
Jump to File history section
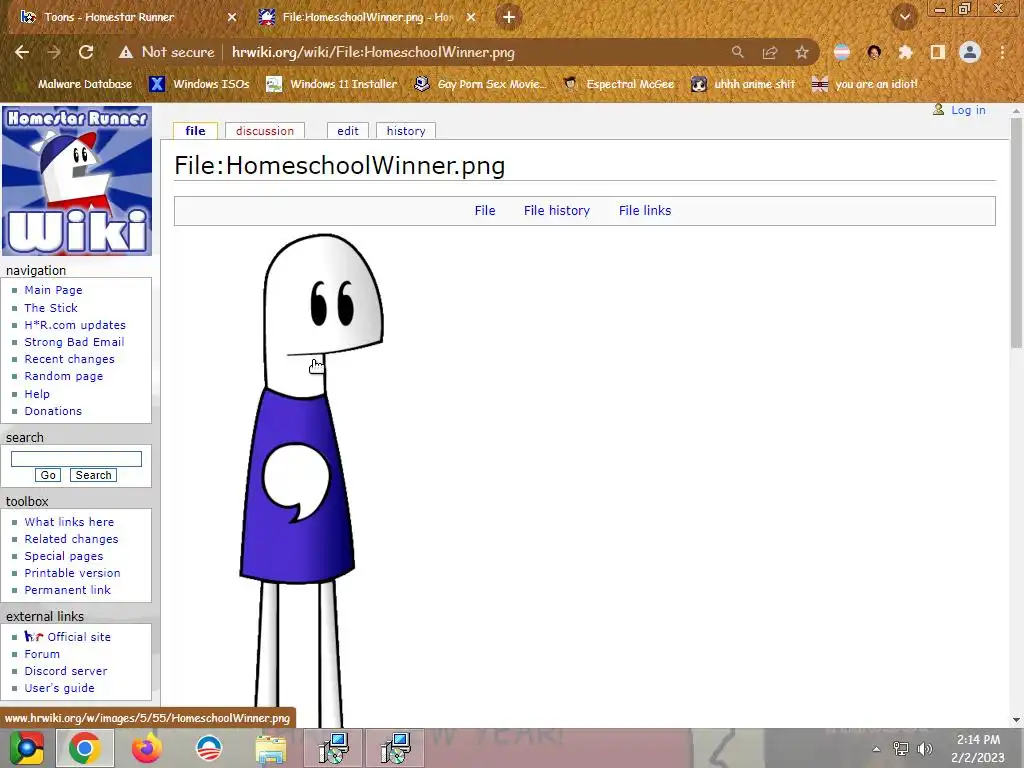click(556, 210)
